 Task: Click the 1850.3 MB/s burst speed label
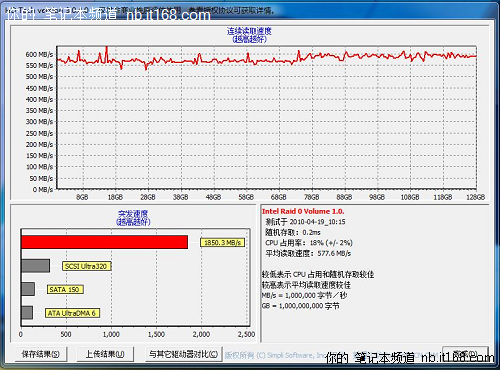[x=222, y=243]
